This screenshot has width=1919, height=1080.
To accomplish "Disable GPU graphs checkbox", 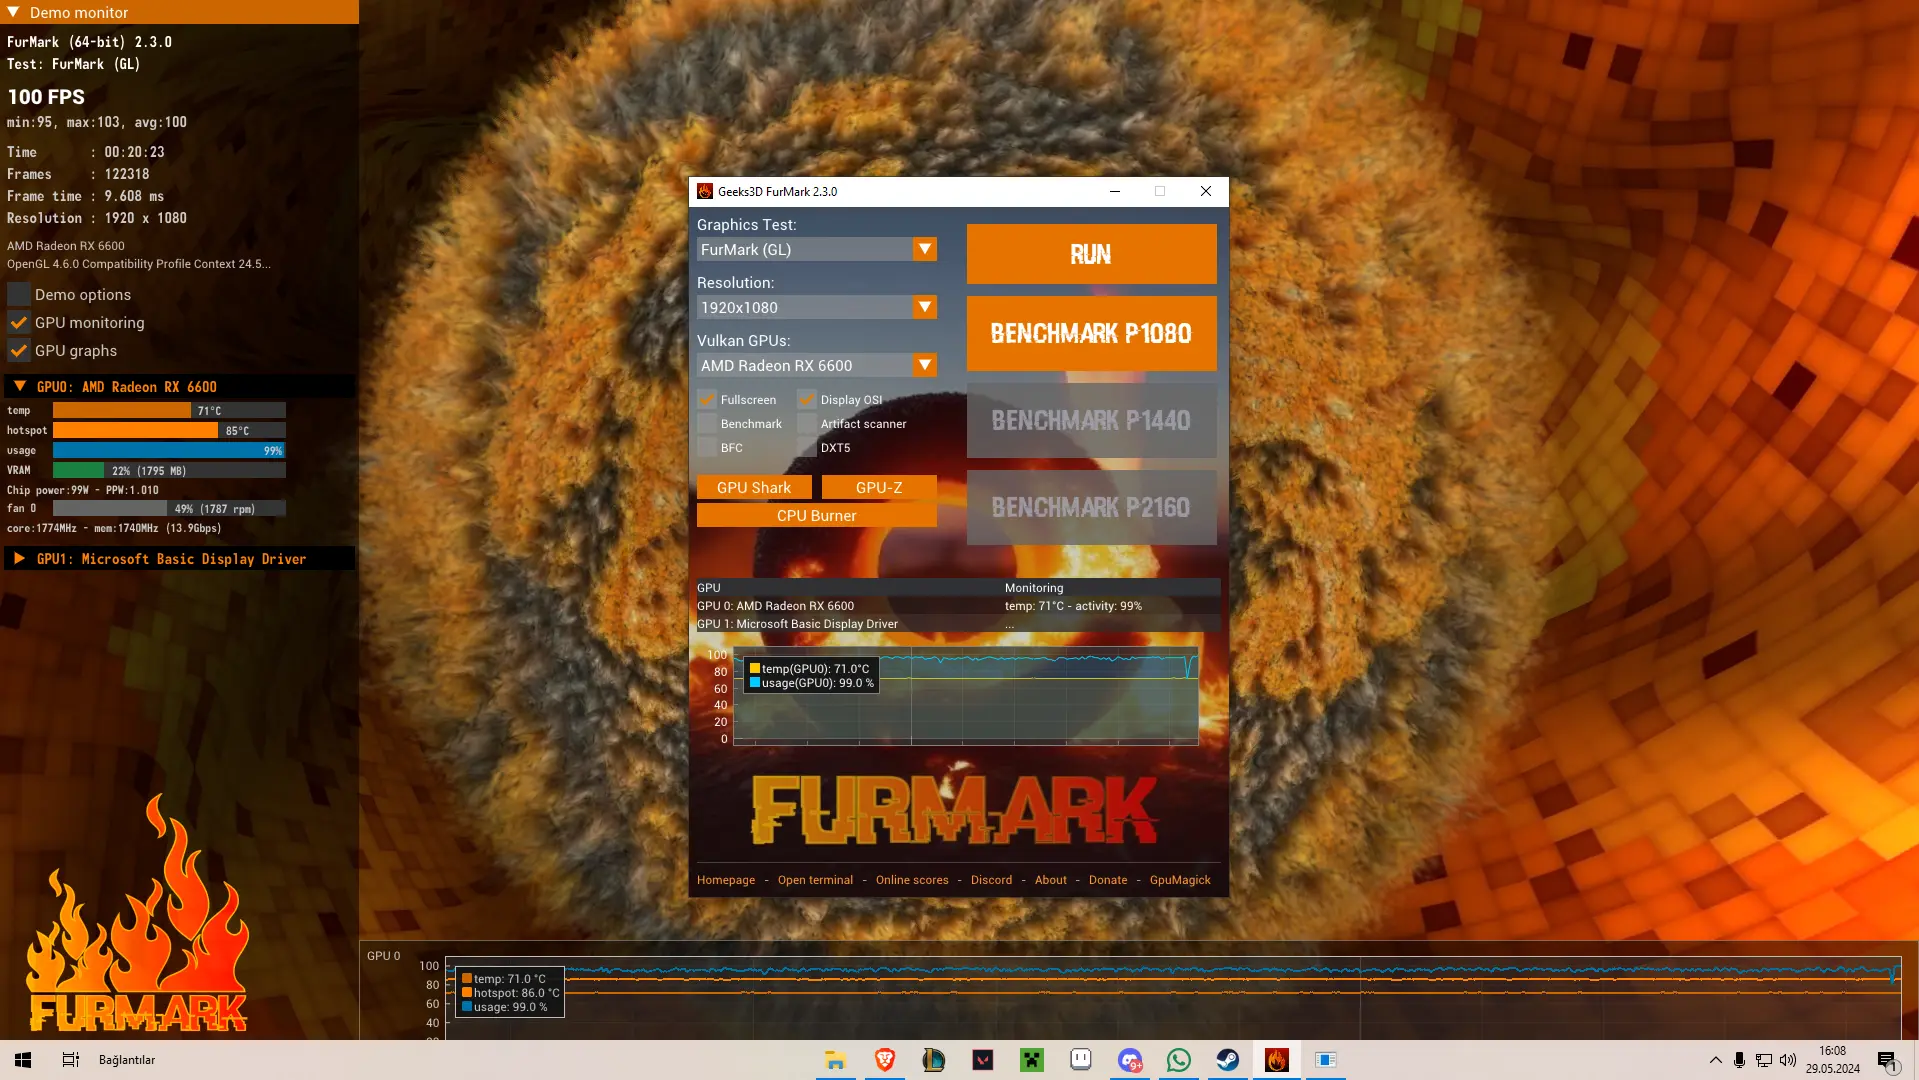I will pyautogui.click(x=19, y=350).
